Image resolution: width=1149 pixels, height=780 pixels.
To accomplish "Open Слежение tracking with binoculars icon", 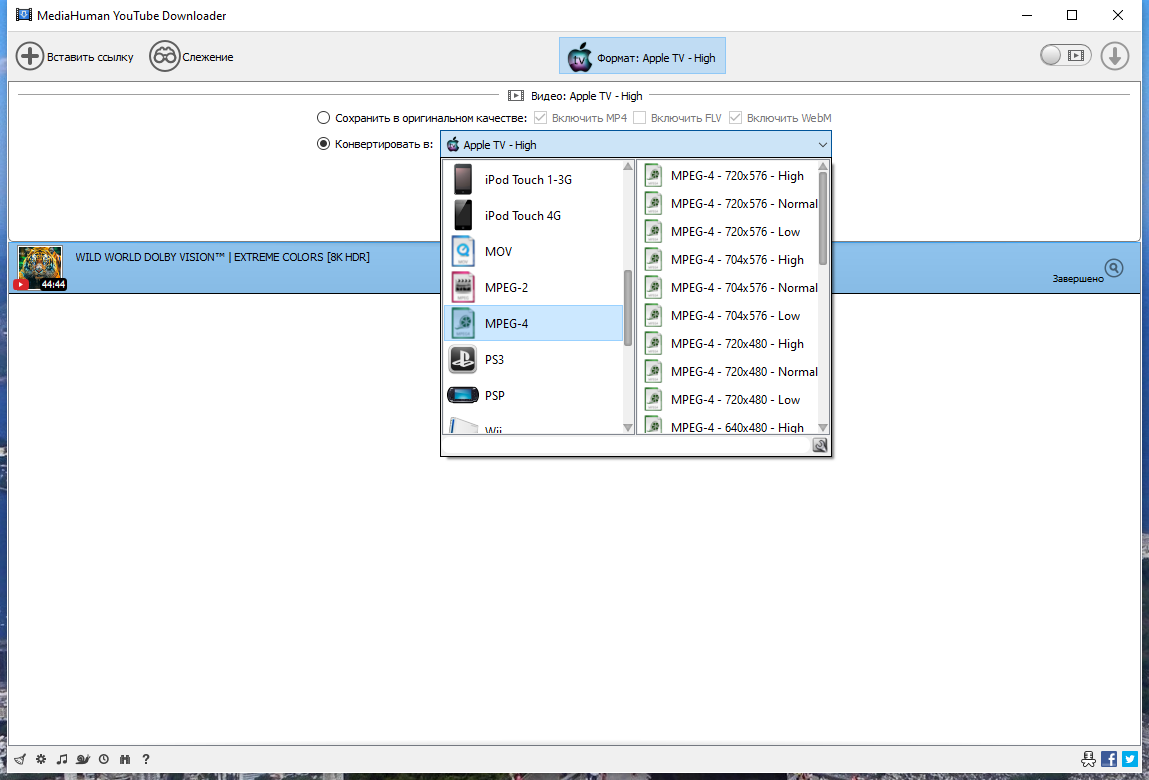I will tap(192, 56).
